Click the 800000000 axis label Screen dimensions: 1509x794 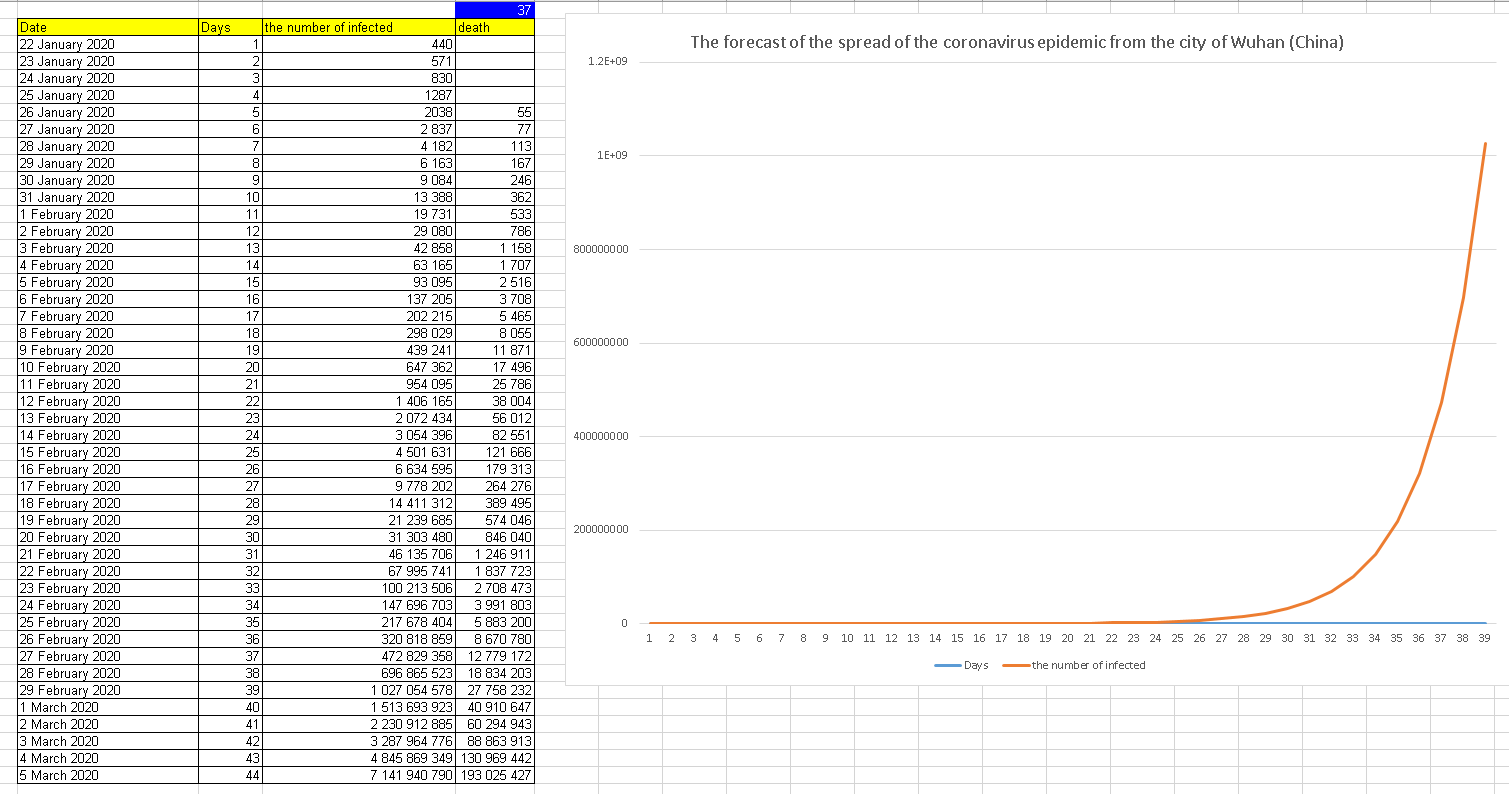[601, 249]
